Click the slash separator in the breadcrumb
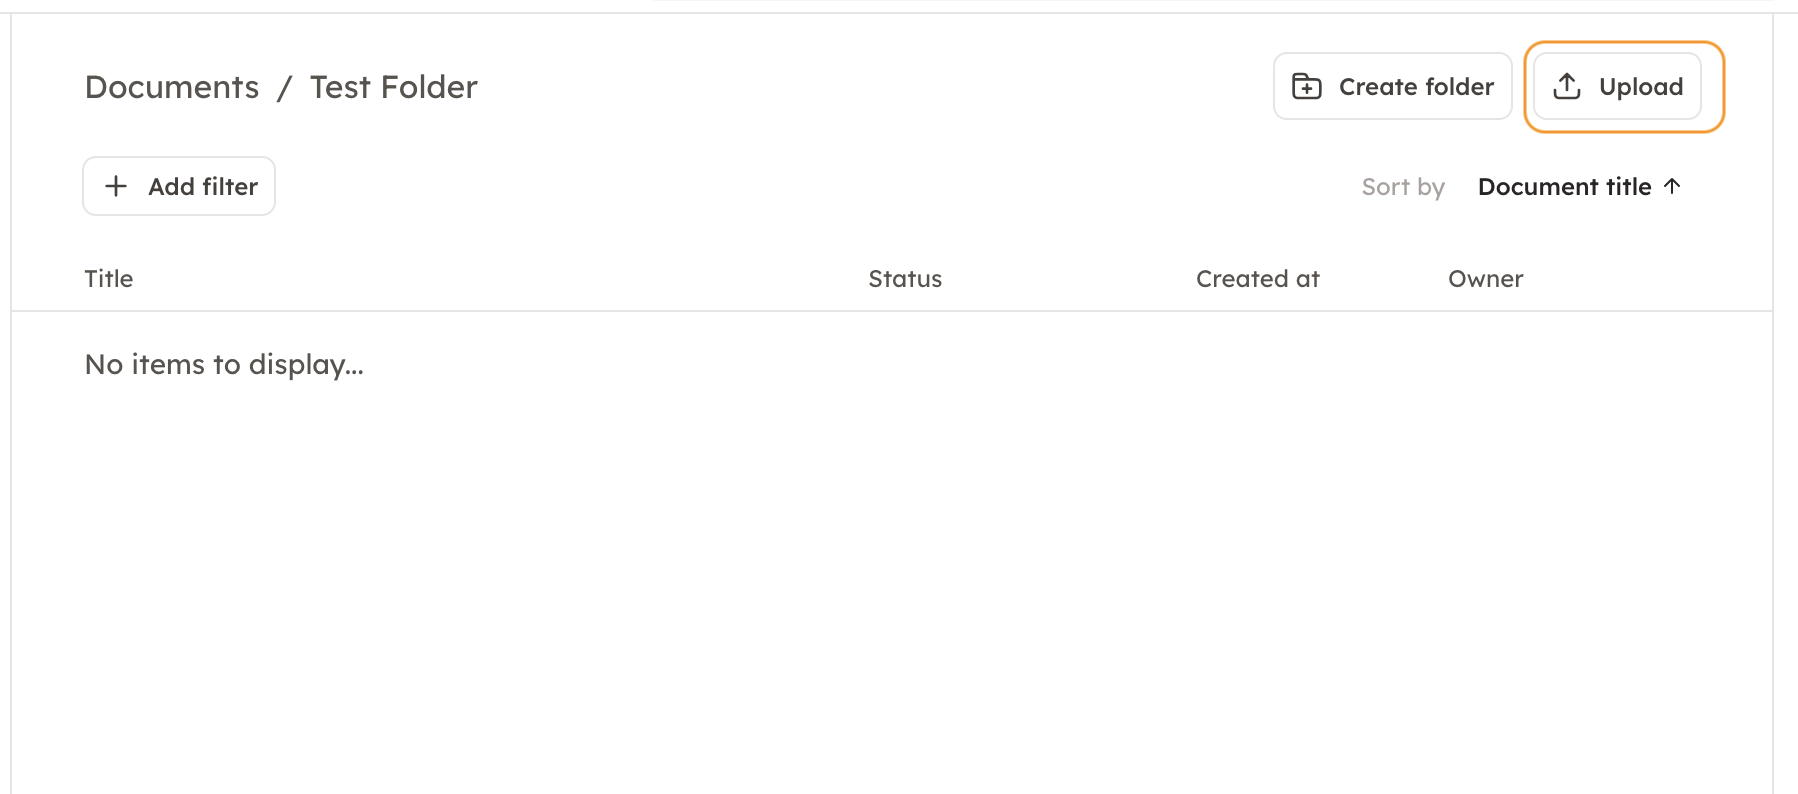The height and width of the screenshot is (794, 1798). tap(284, 88)
